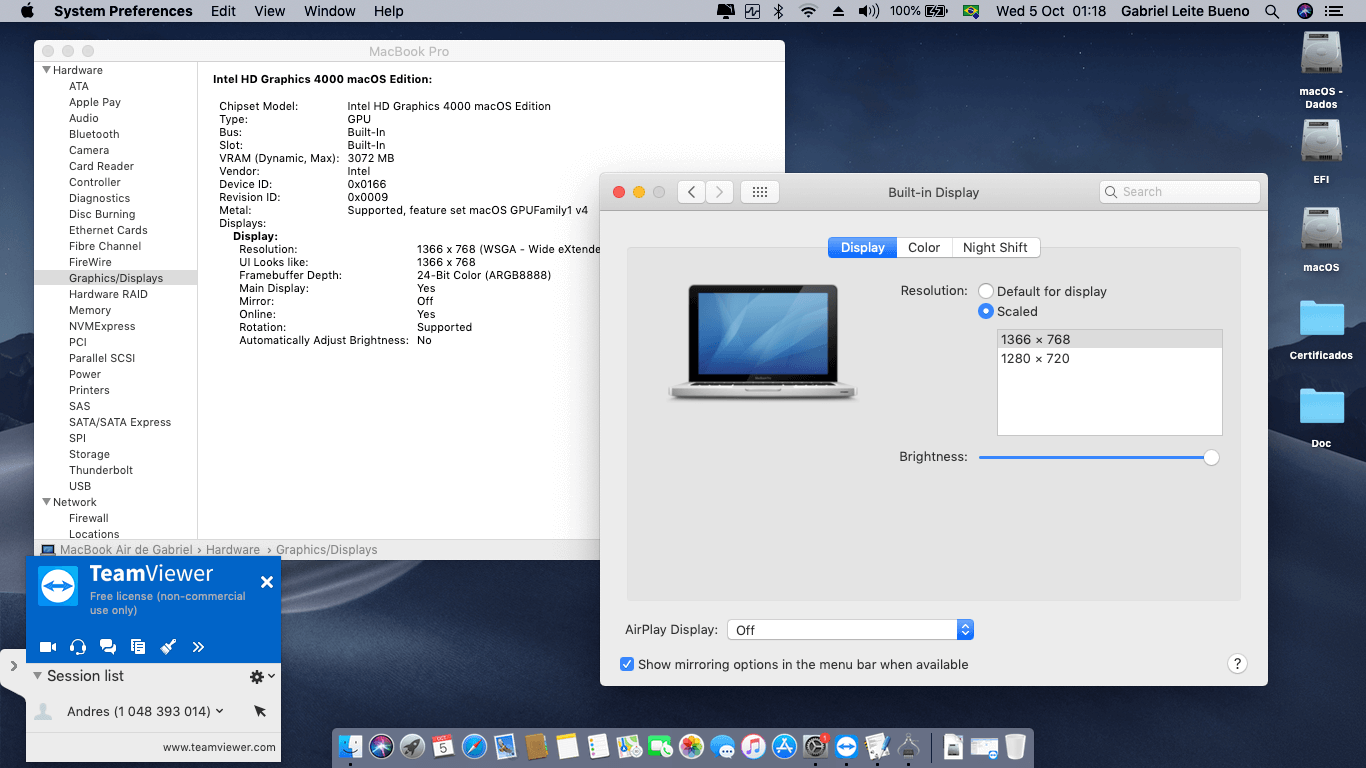This screenshot has width=1366, height=768.
Task: Open display preferences help button
Action: (x=1237, y=664)
